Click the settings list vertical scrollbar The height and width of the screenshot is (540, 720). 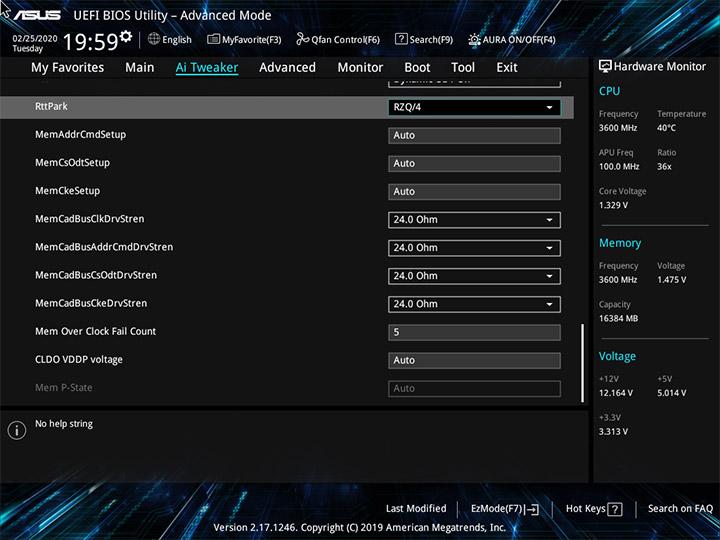[583, 363]
